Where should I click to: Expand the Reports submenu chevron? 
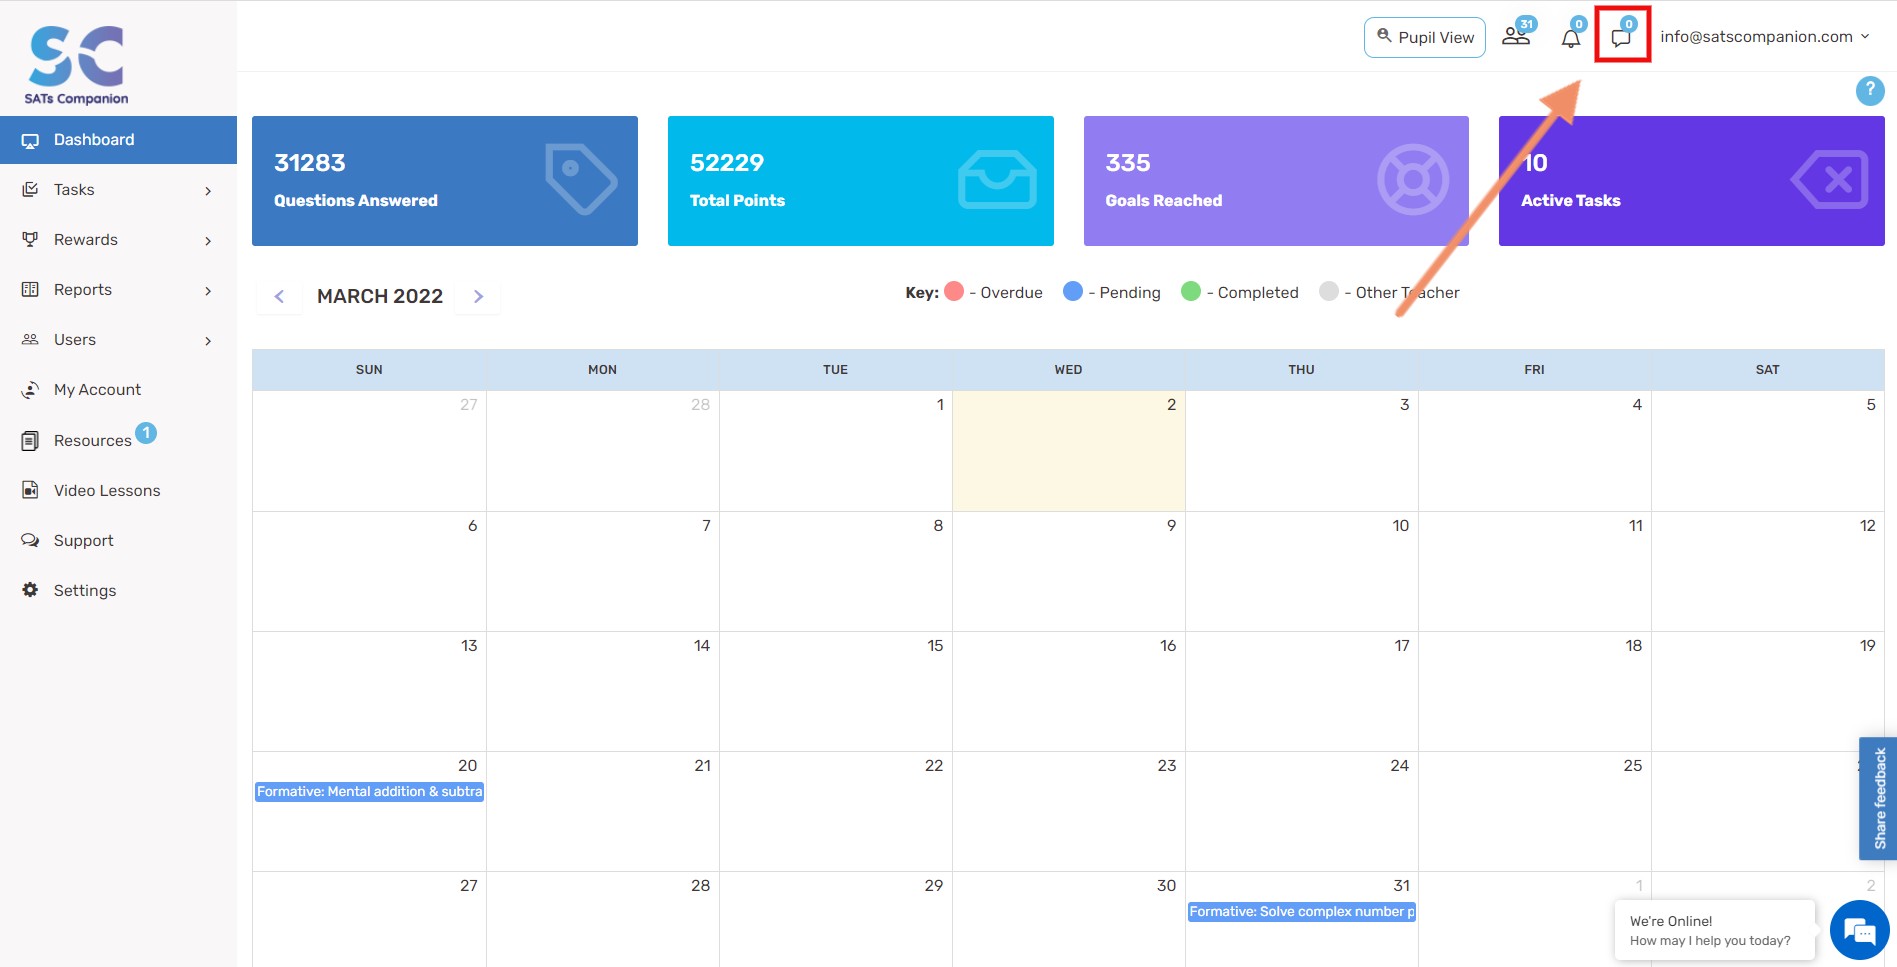click(x=208, y=291)
